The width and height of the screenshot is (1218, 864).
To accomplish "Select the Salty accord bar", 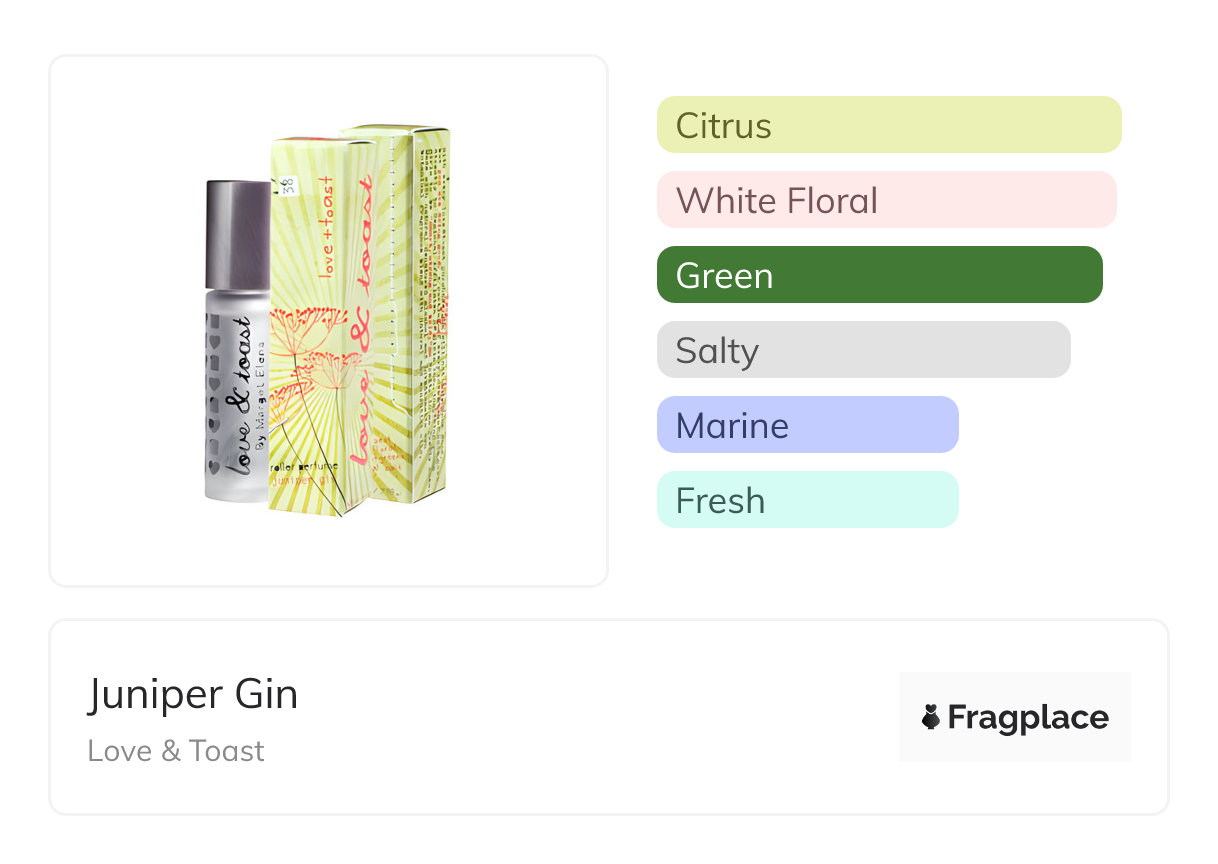I will pos(863,350).
